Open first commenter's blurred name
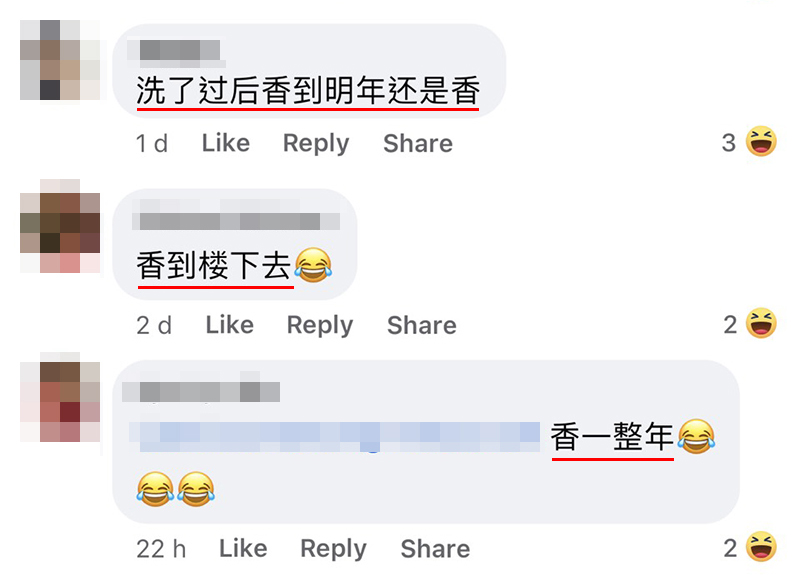 (176, 53)
